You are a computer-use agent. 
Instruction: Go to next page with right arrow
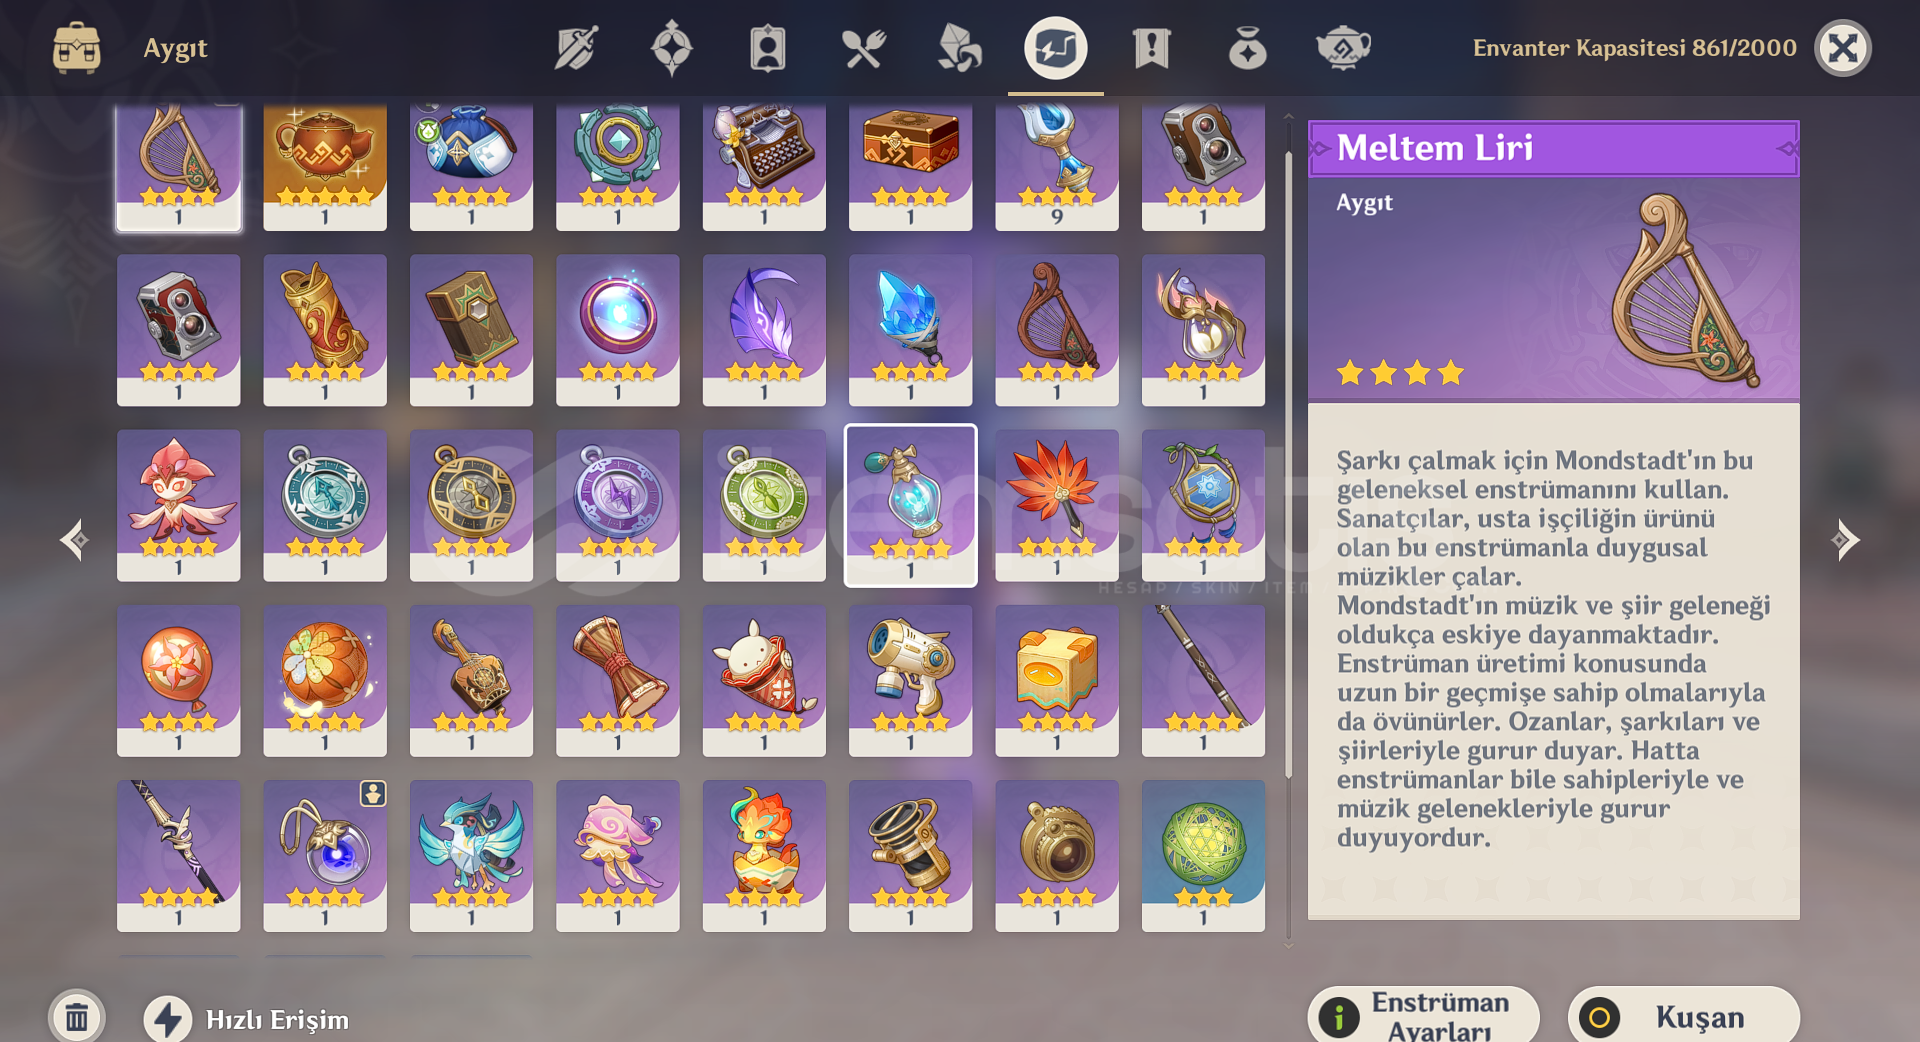pyautogui.click(x=1845, y=540)
